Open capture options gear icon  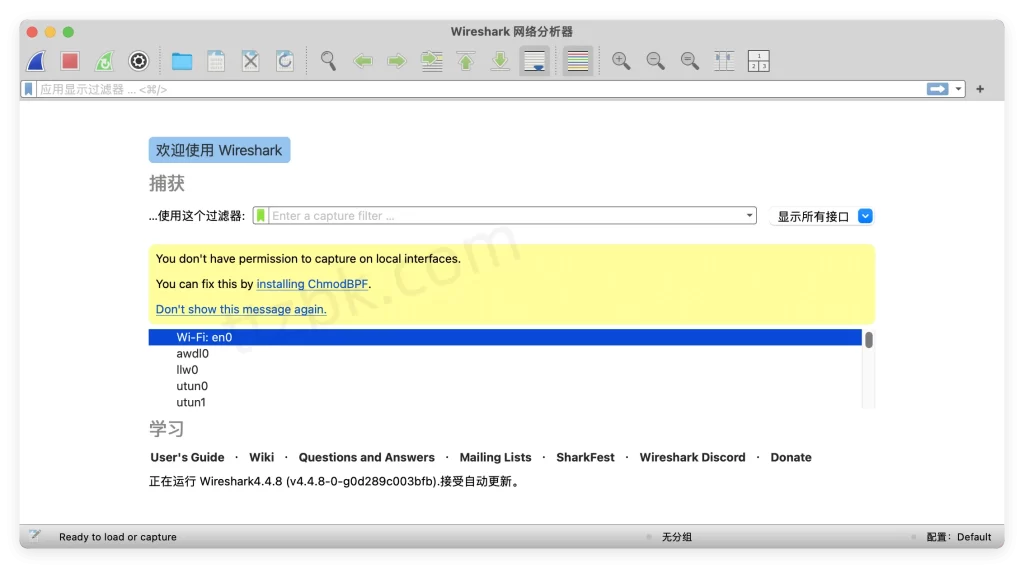point(138,61)
